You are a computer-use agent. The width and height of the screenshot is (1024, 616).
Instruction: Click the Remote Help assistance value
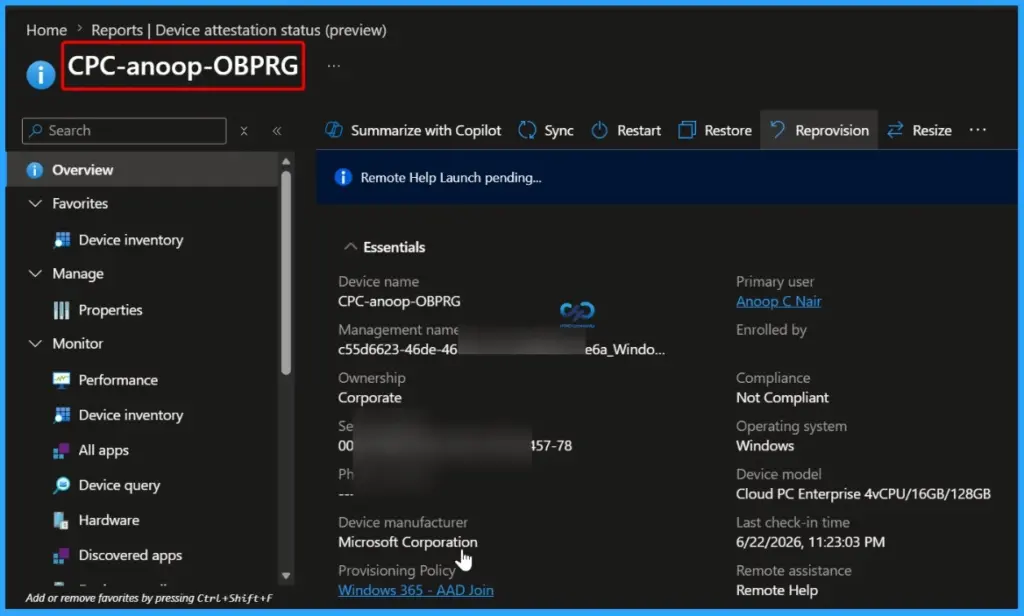[776, 590]
